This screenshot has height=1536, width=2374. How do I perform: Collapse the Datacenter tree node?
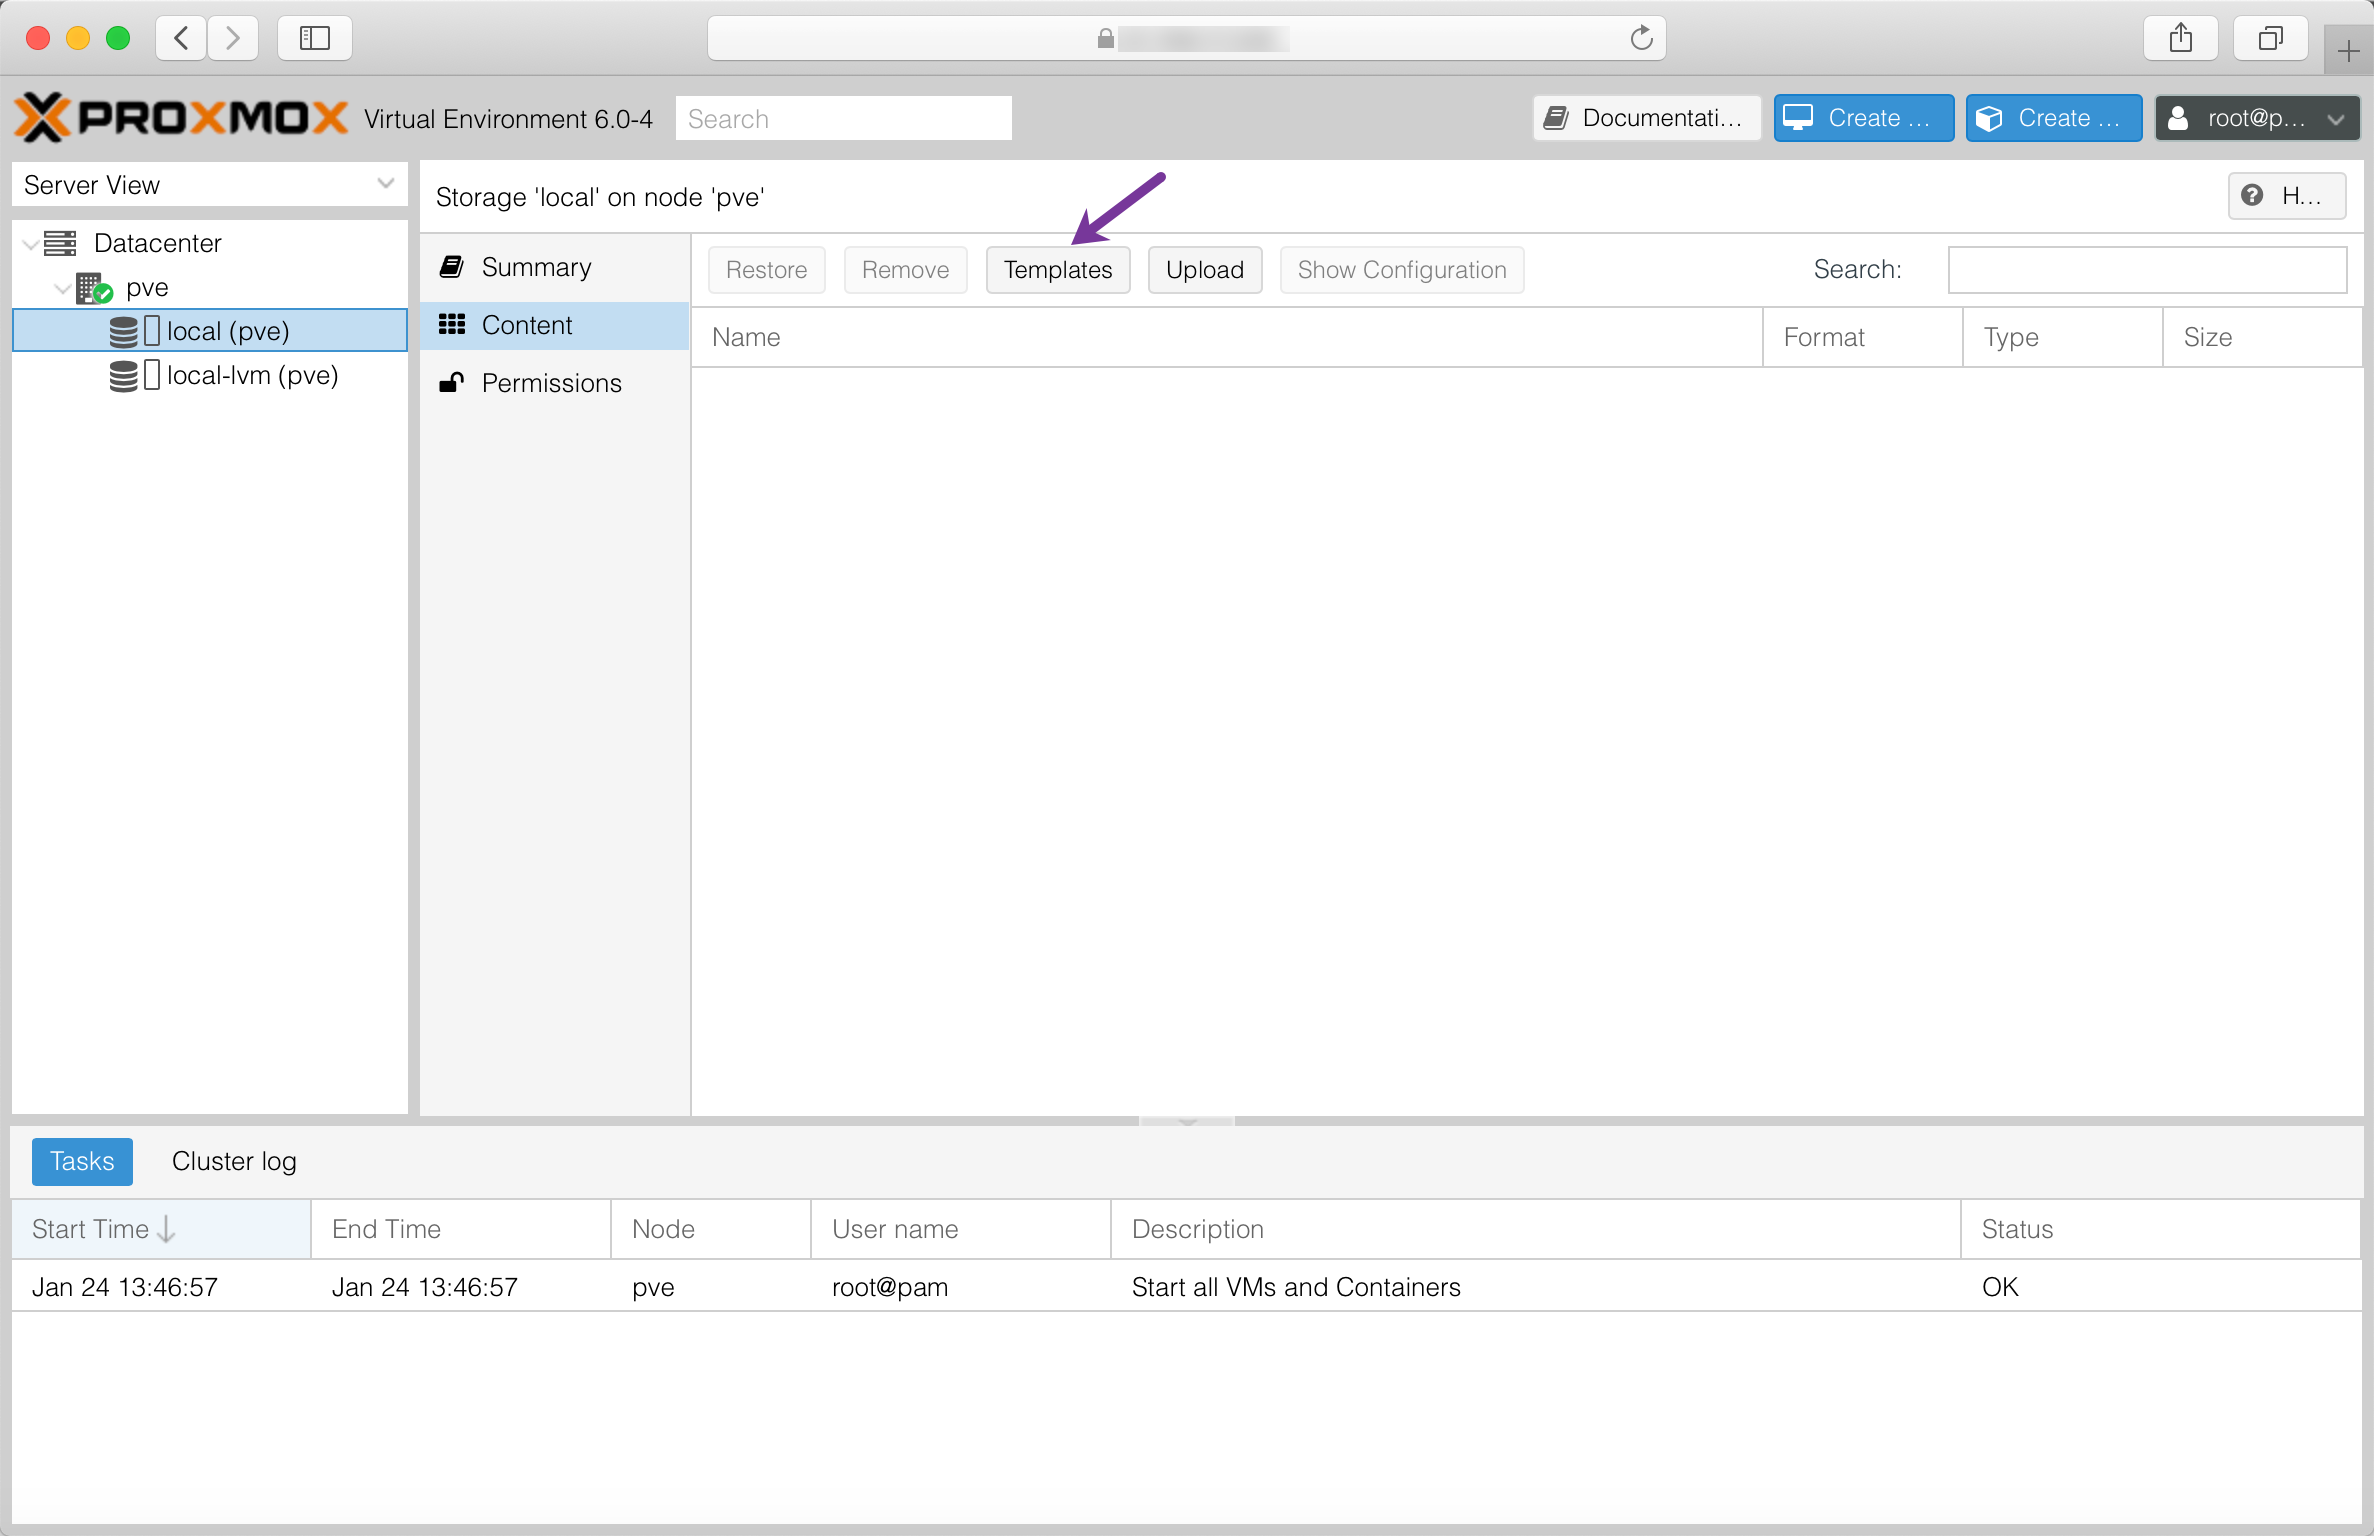[x=32, y=243]
